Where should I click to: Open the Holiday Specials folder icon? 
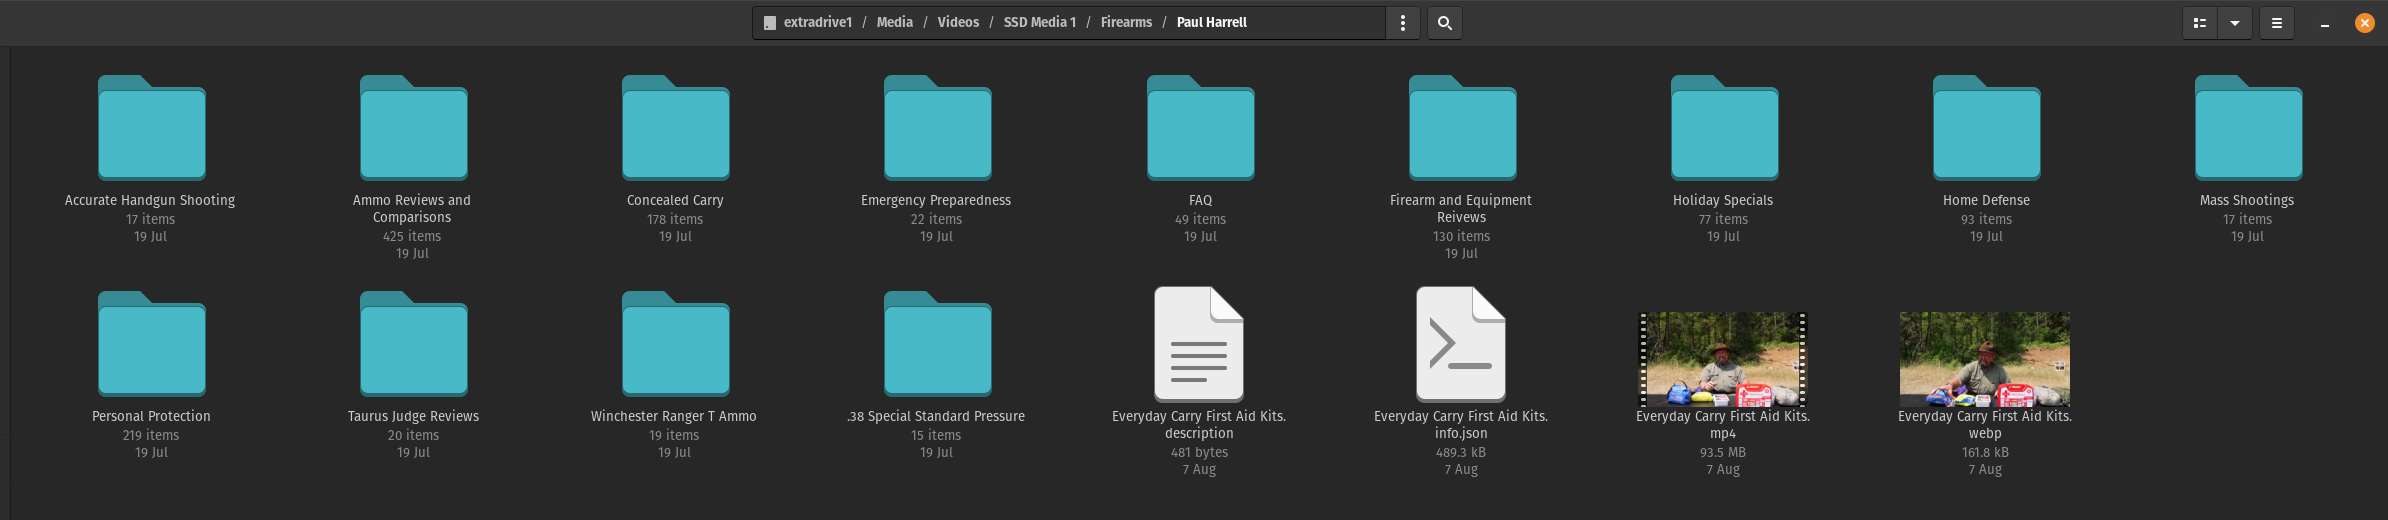(x=1724, y=128)
